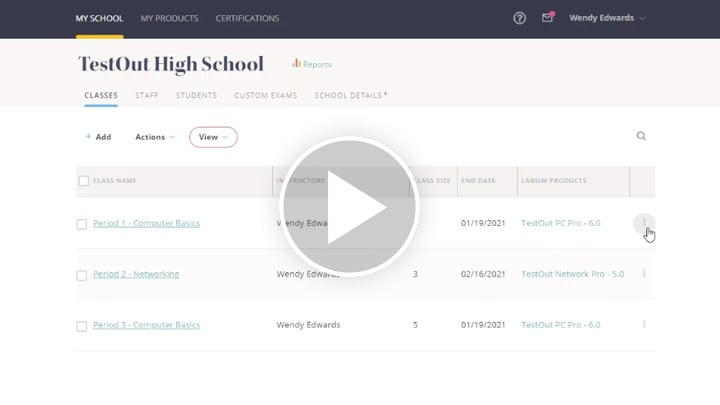This screenshot has height=405, width=720.
Task: Play the video with the center play button
Action: click(349, 207)
